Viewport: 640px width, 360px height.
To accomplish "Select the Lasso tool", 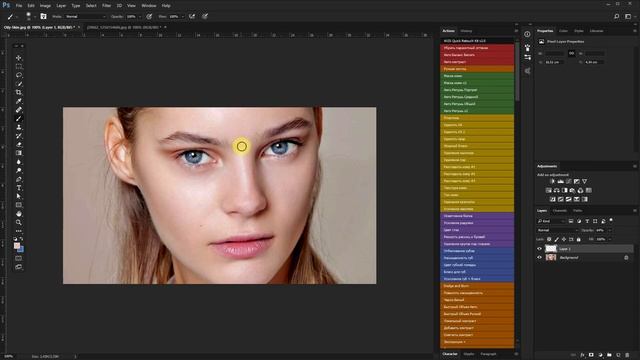I will pos(18,75).
